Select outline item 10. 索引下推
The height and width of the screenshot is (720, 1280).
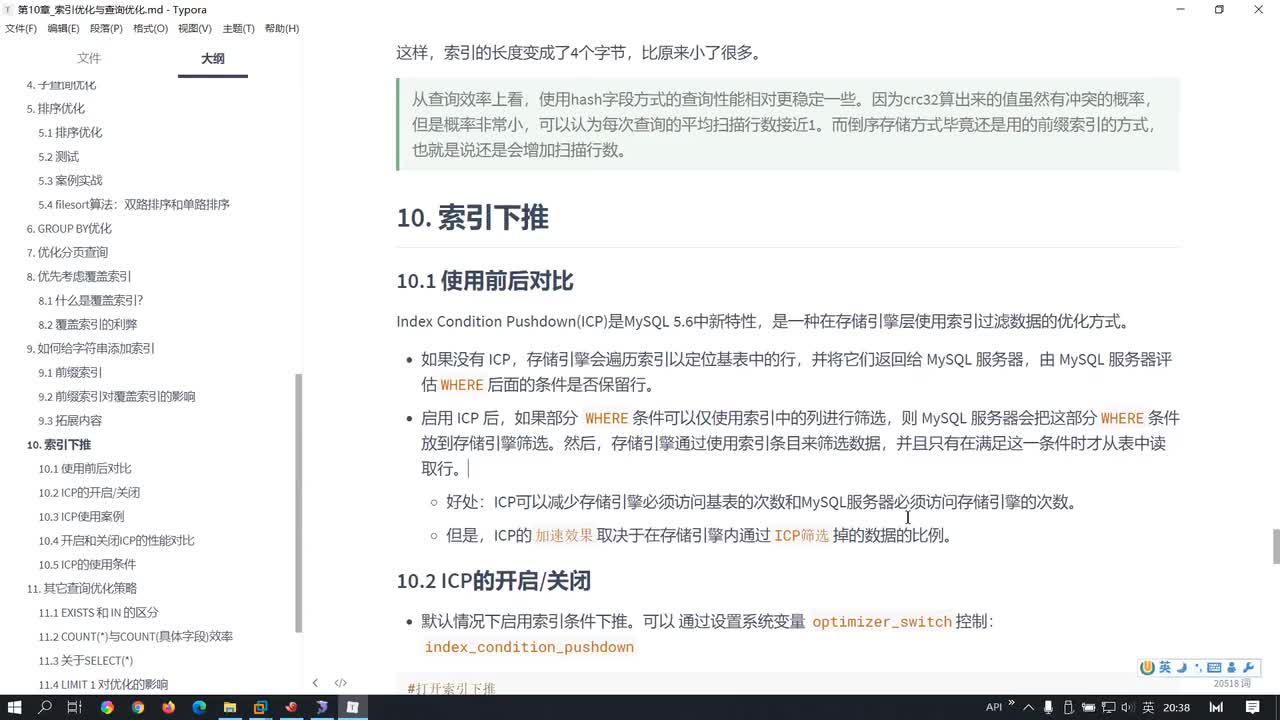tap(59, 444)
